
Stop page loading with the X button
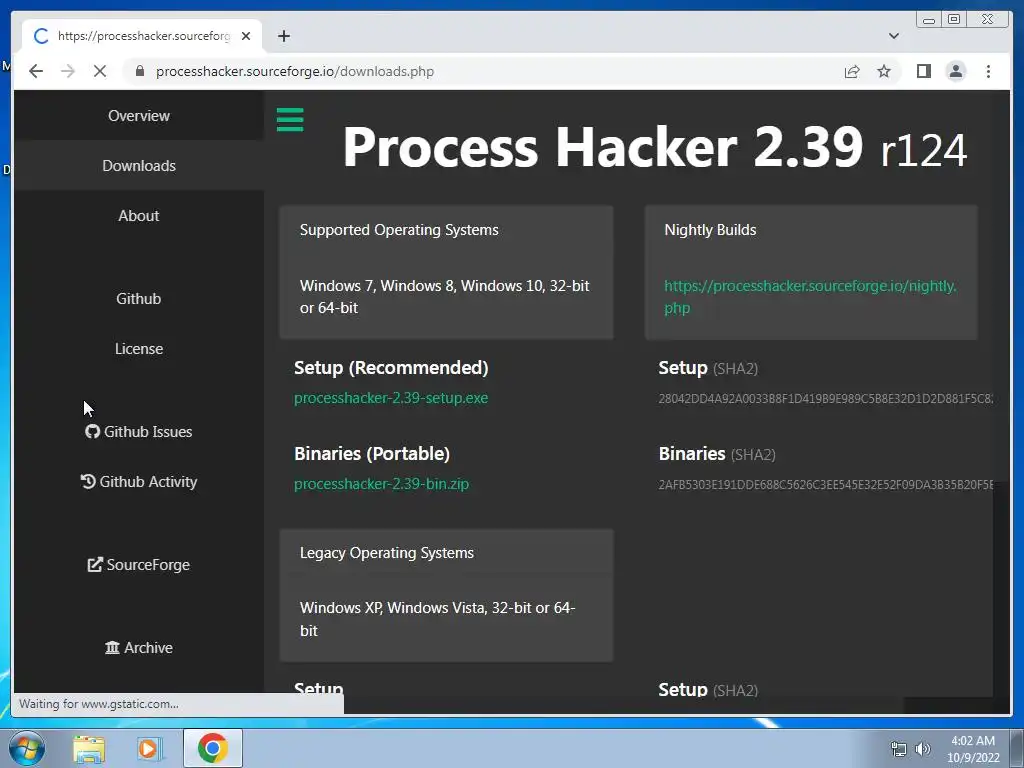[100, 71]
